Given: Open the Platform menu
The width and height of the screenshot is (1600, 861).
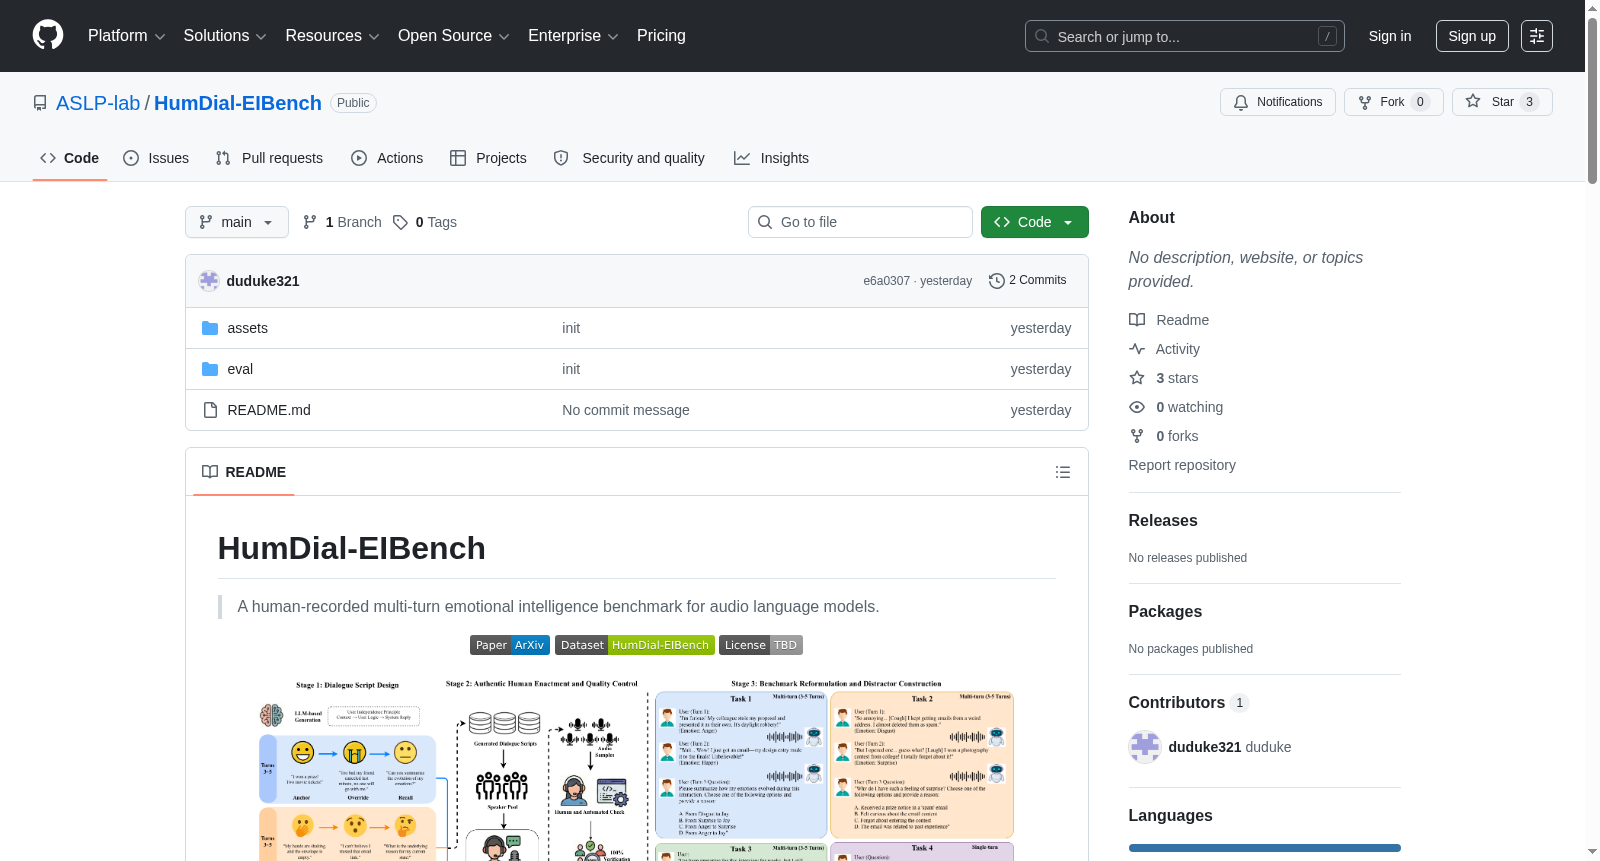Looking at the screenshot, I should 126,36.
